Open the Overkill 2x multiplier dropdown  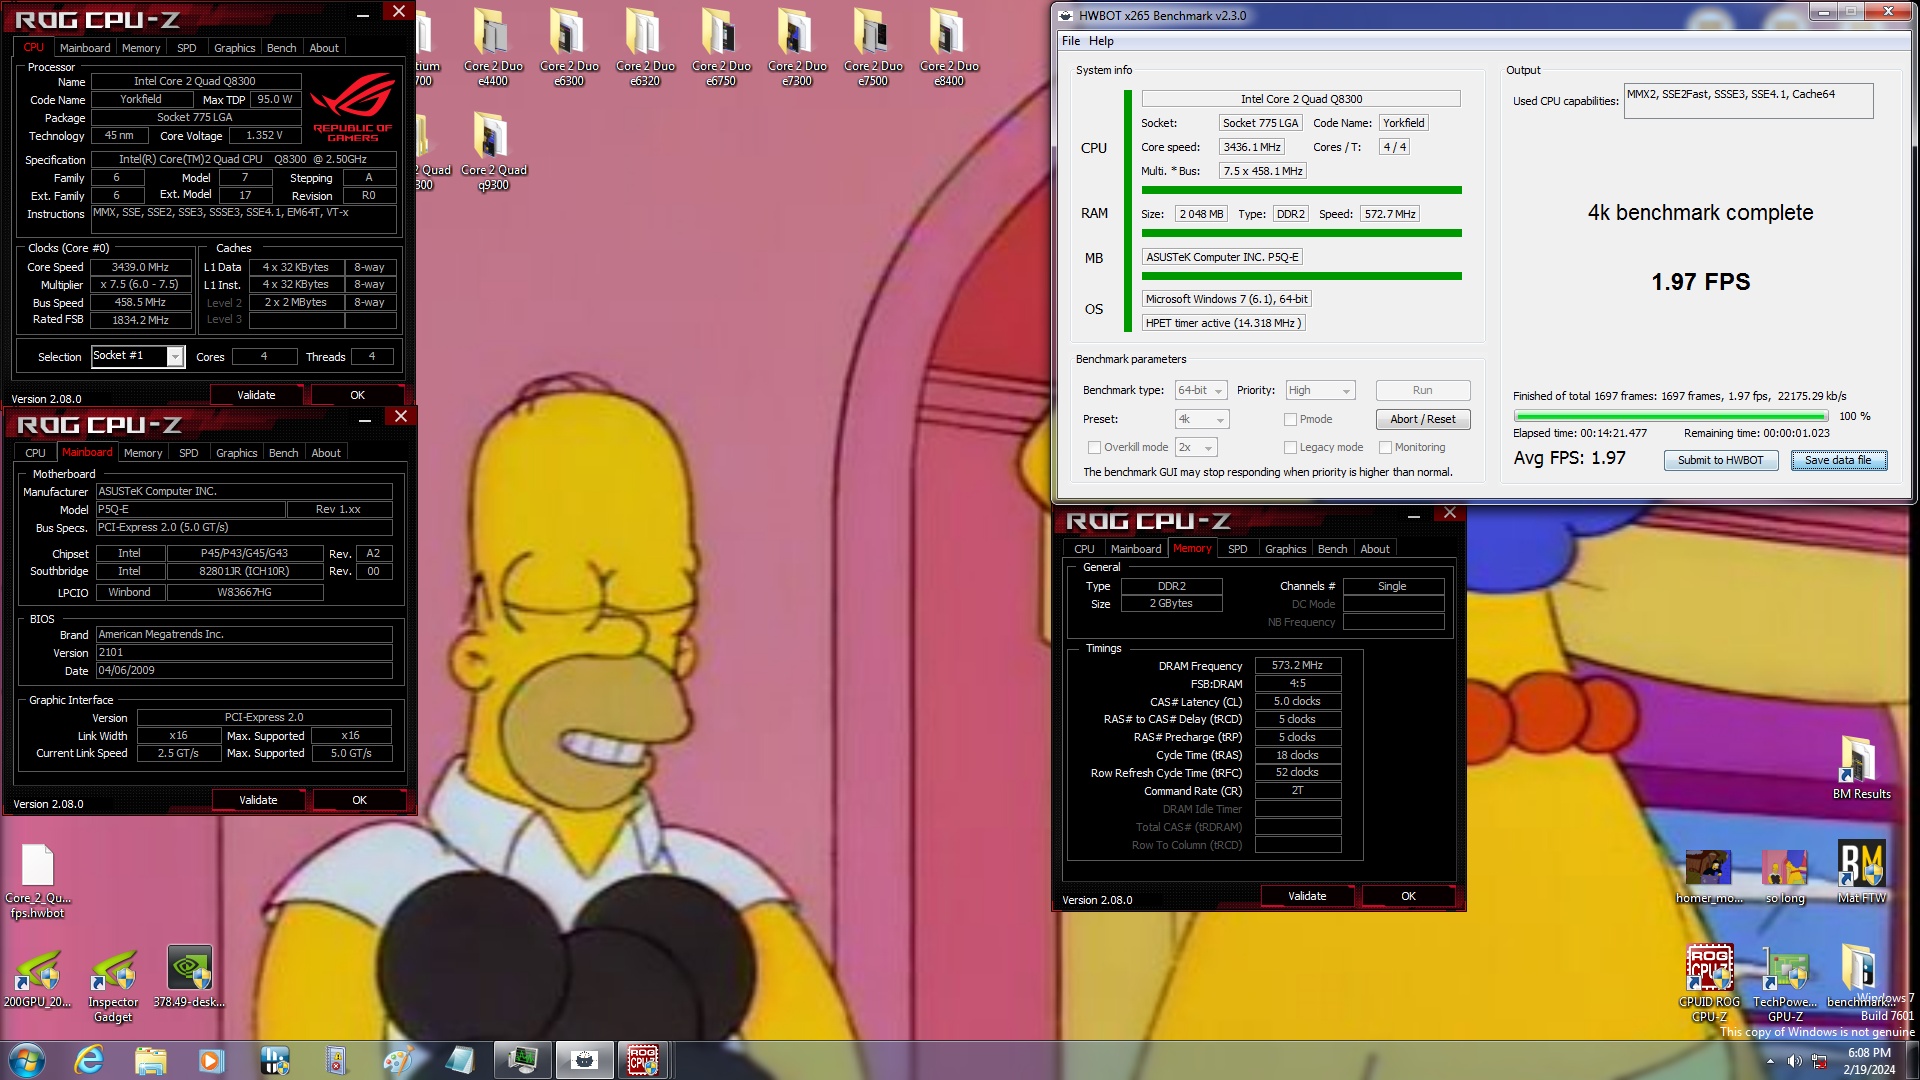tap(1196, 448)
